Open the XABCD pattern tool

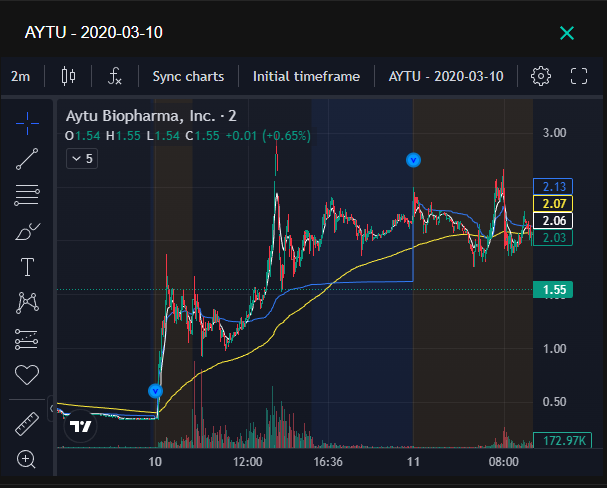(x=27, y=302)
